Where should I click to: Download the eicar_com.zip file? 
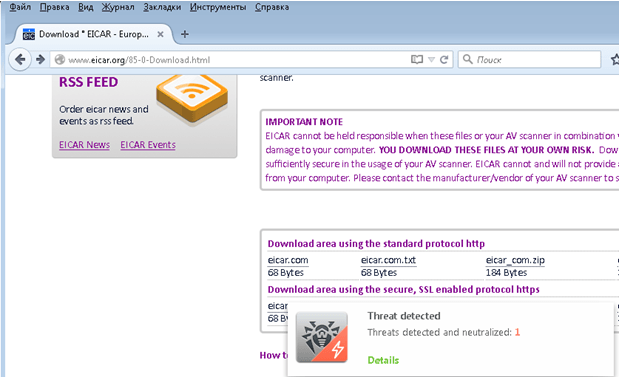coord(515,260)
